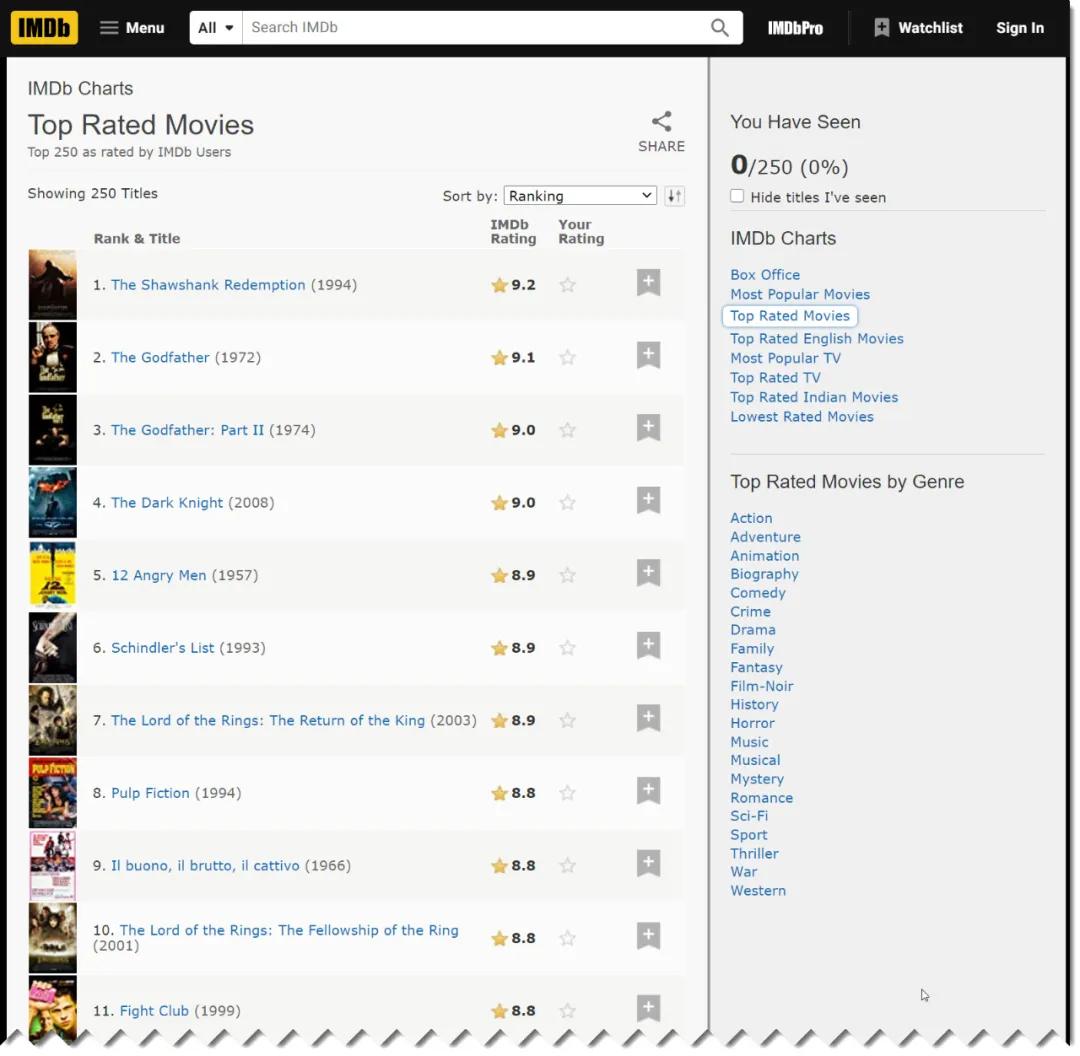1080x1056 pixels.
Task: Open The Shawshank Redemption title link
Action: click(x=208, y=285)
